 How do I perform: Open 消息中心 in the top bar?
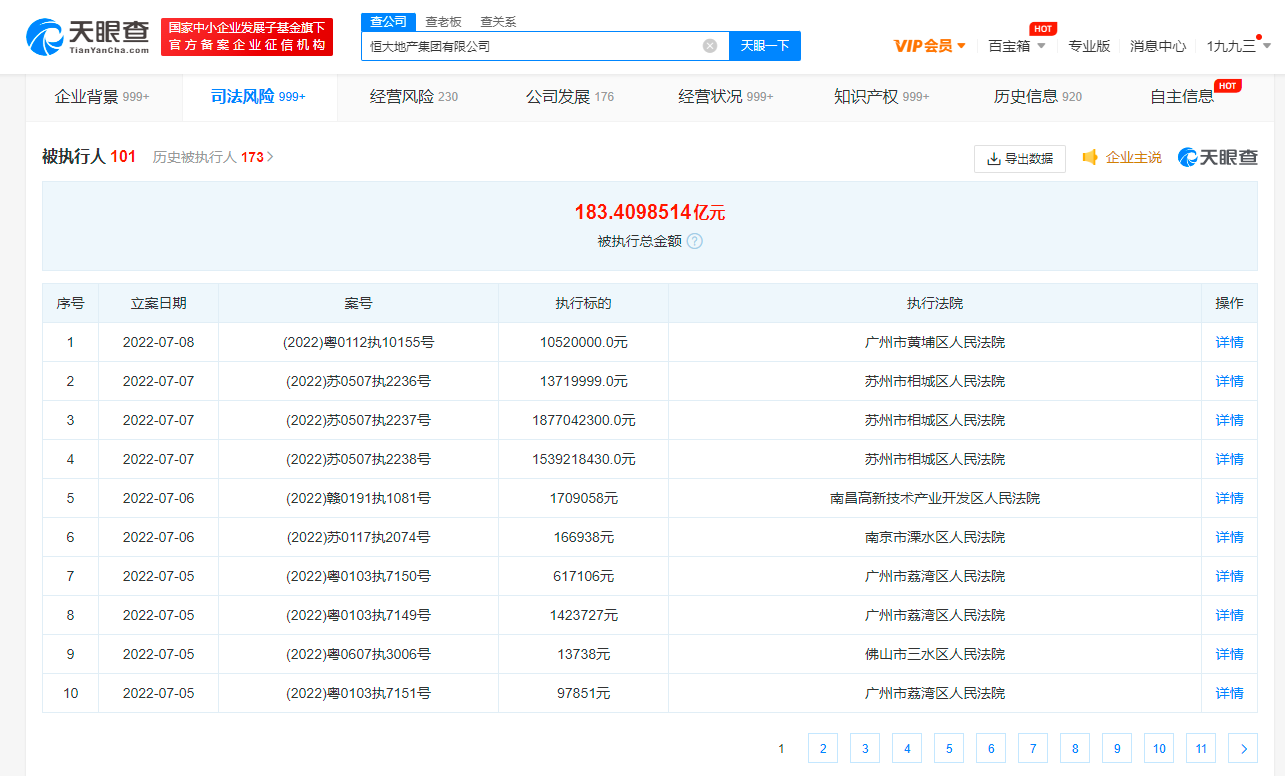point(1157,46)
